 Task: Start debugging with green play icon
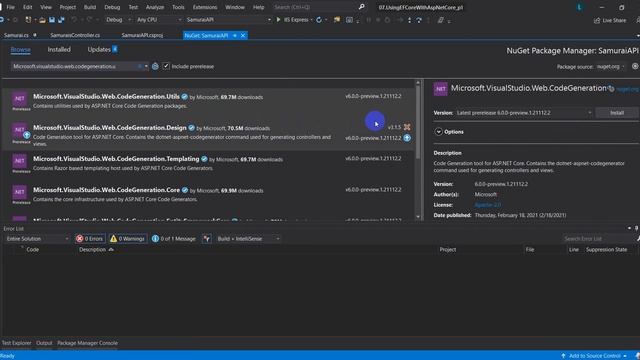tap(278, 20)
